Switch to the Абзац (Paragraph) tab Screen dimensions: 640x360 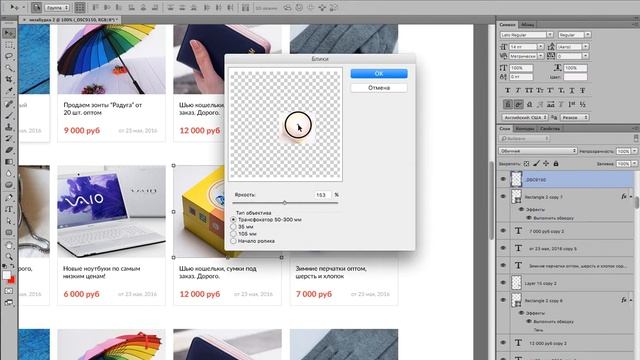[x=528, y=24]
